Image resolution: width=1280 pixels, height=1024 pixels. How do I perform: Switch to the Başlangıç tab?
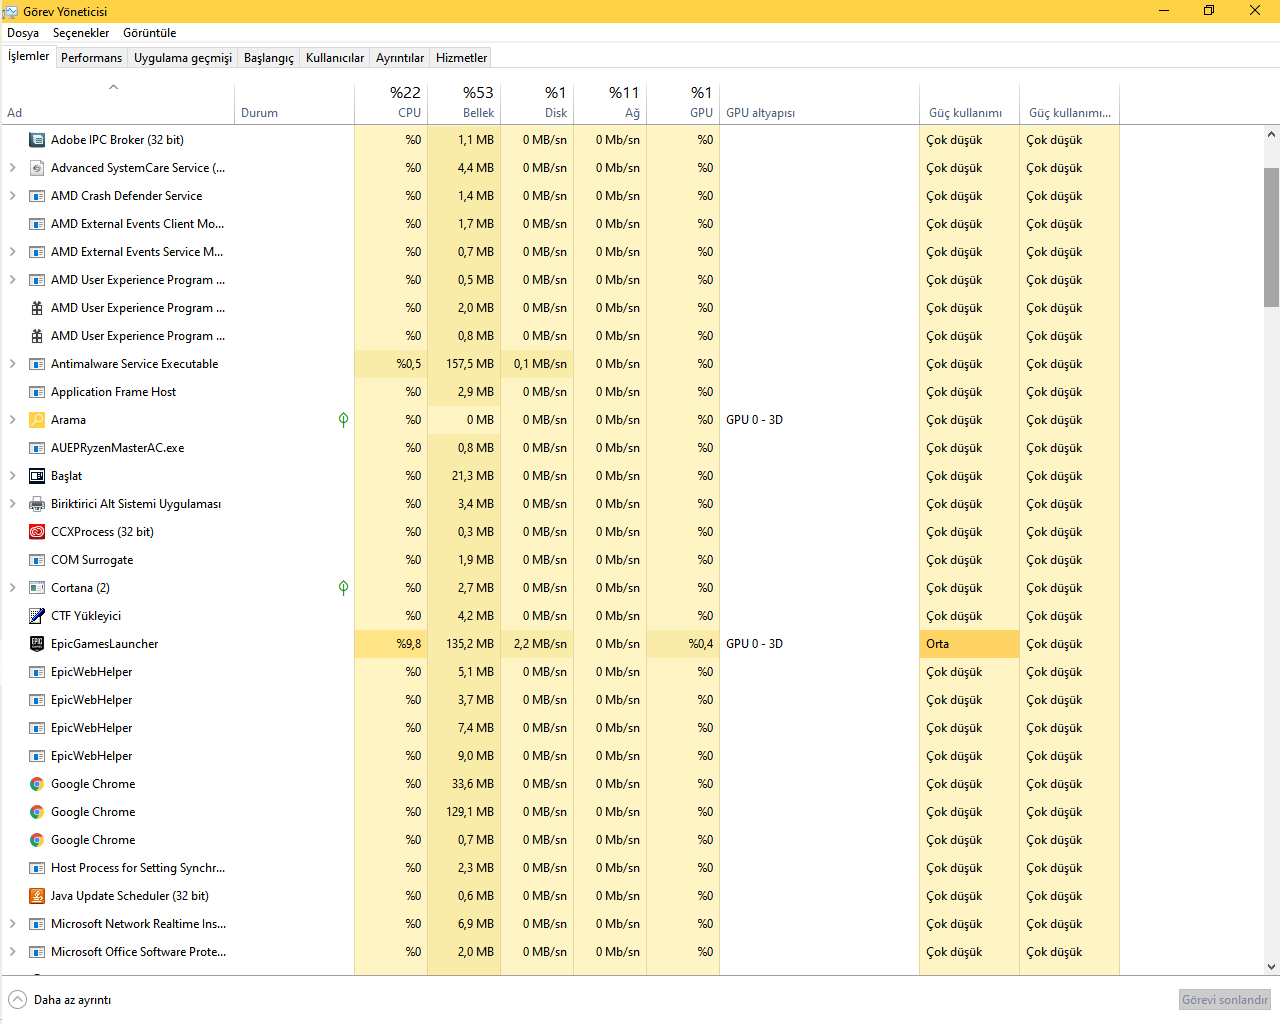click(x=269, y=58)
